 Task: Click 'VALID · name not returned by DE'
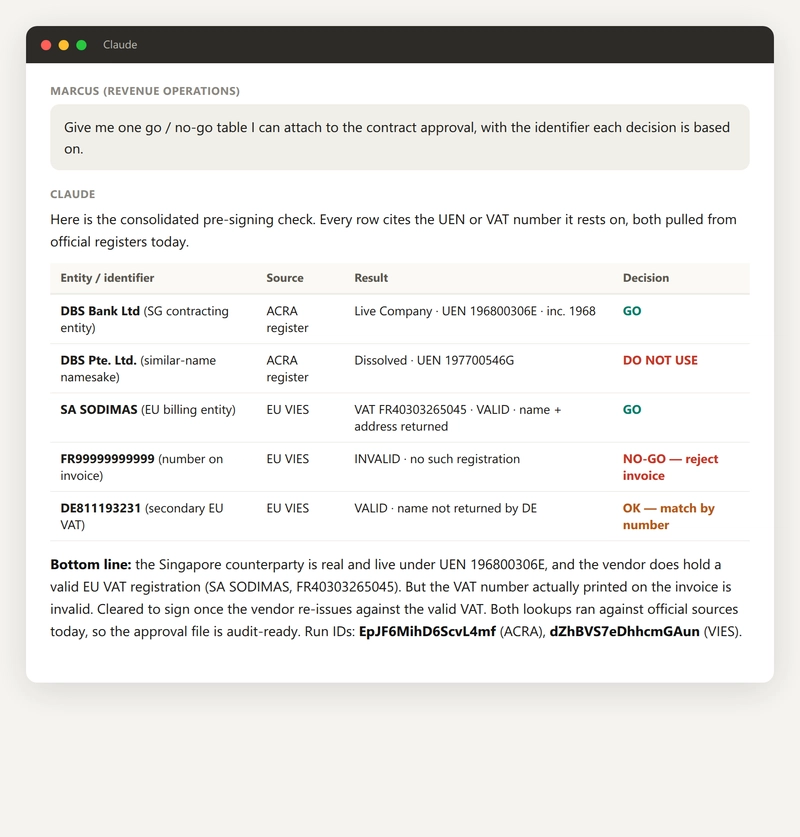point(445,508)
